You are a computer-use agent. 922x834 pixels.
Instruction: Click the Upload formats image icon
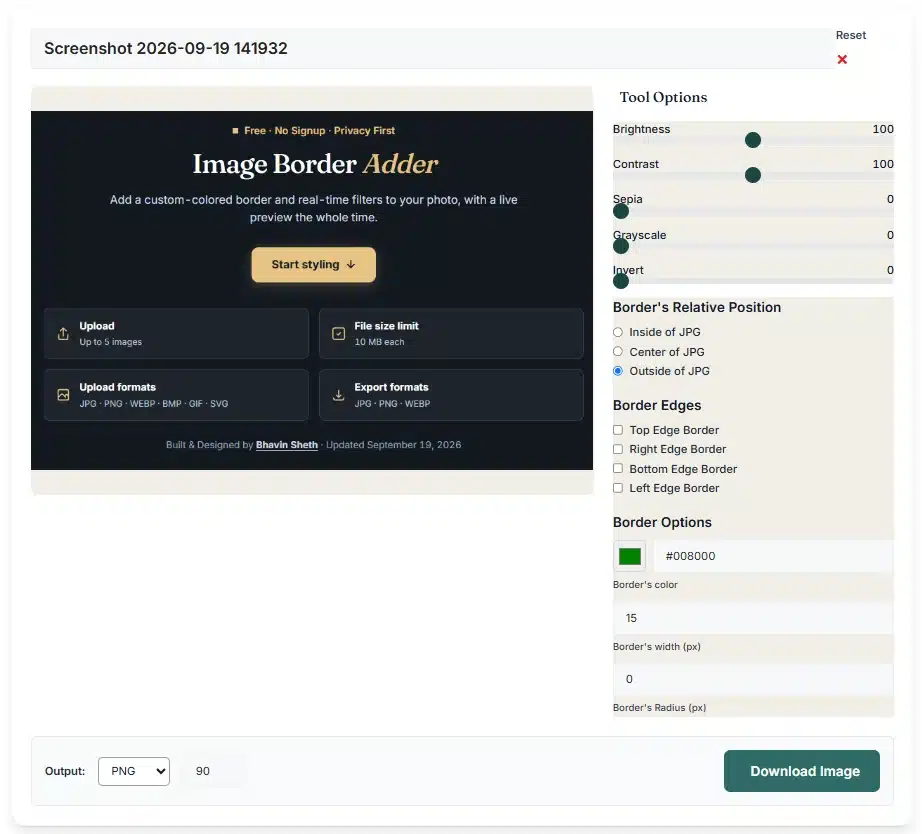[x=63, y=395]
